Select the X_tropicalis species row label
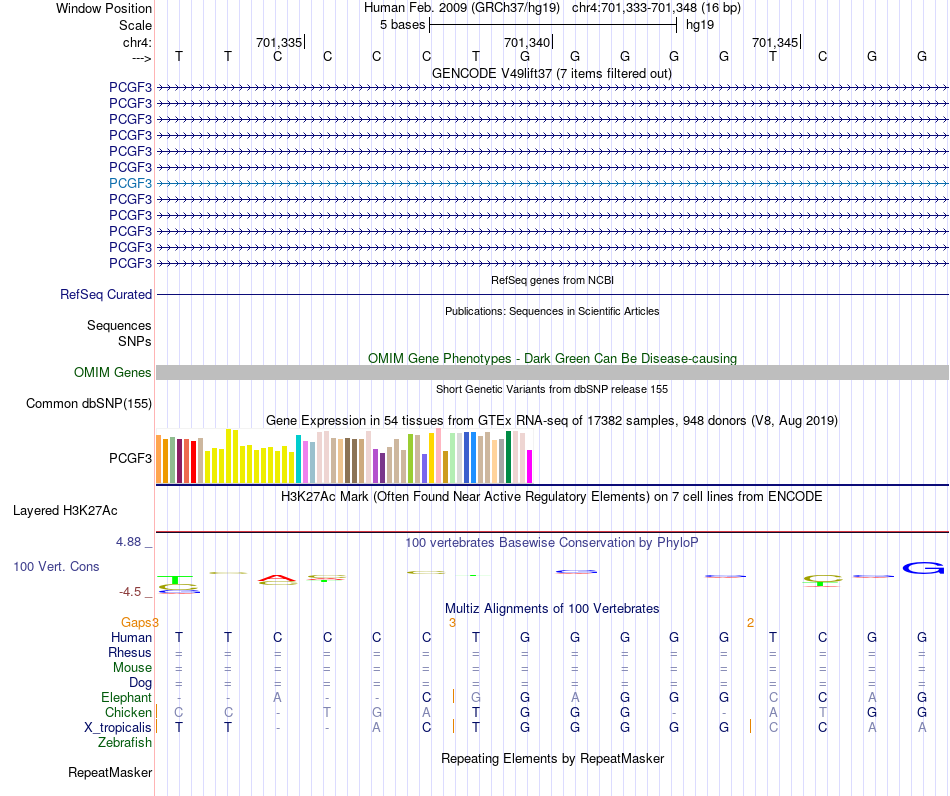Viewport: 950px width, 796px height. pyautogui.click(x=118, y=728)
